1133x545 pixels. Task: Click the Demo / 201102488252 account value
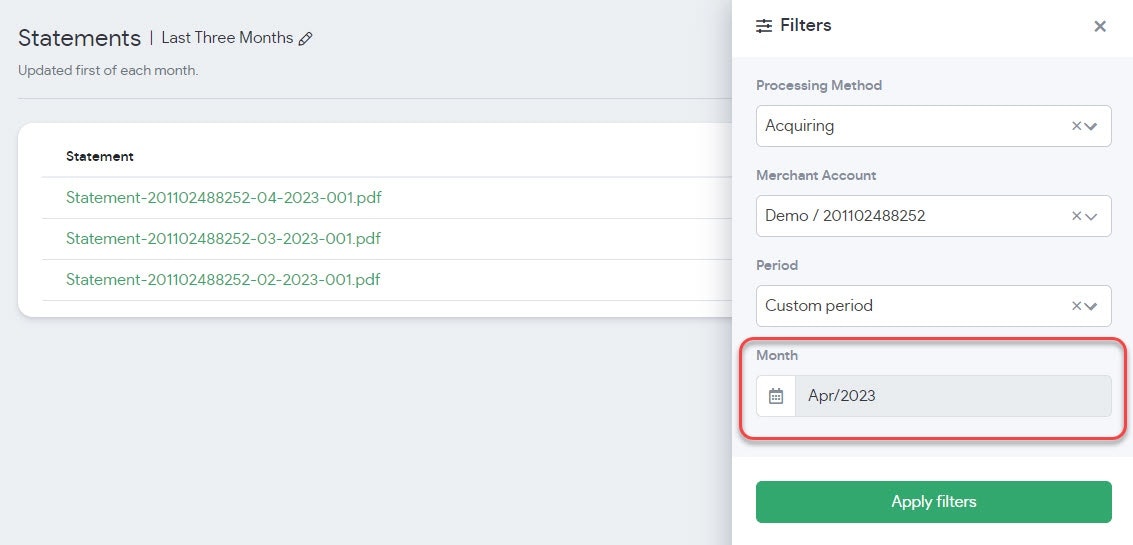coord(845,216)
